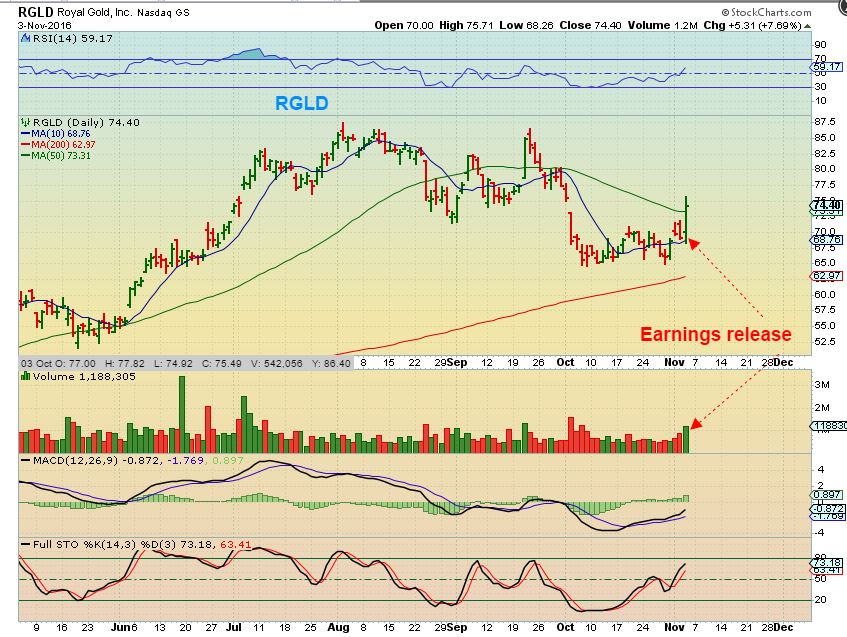Click the candlestick icon beside RGLD (Daily)
This screenshot has height=637, width=847.
(x=25, y=122)
